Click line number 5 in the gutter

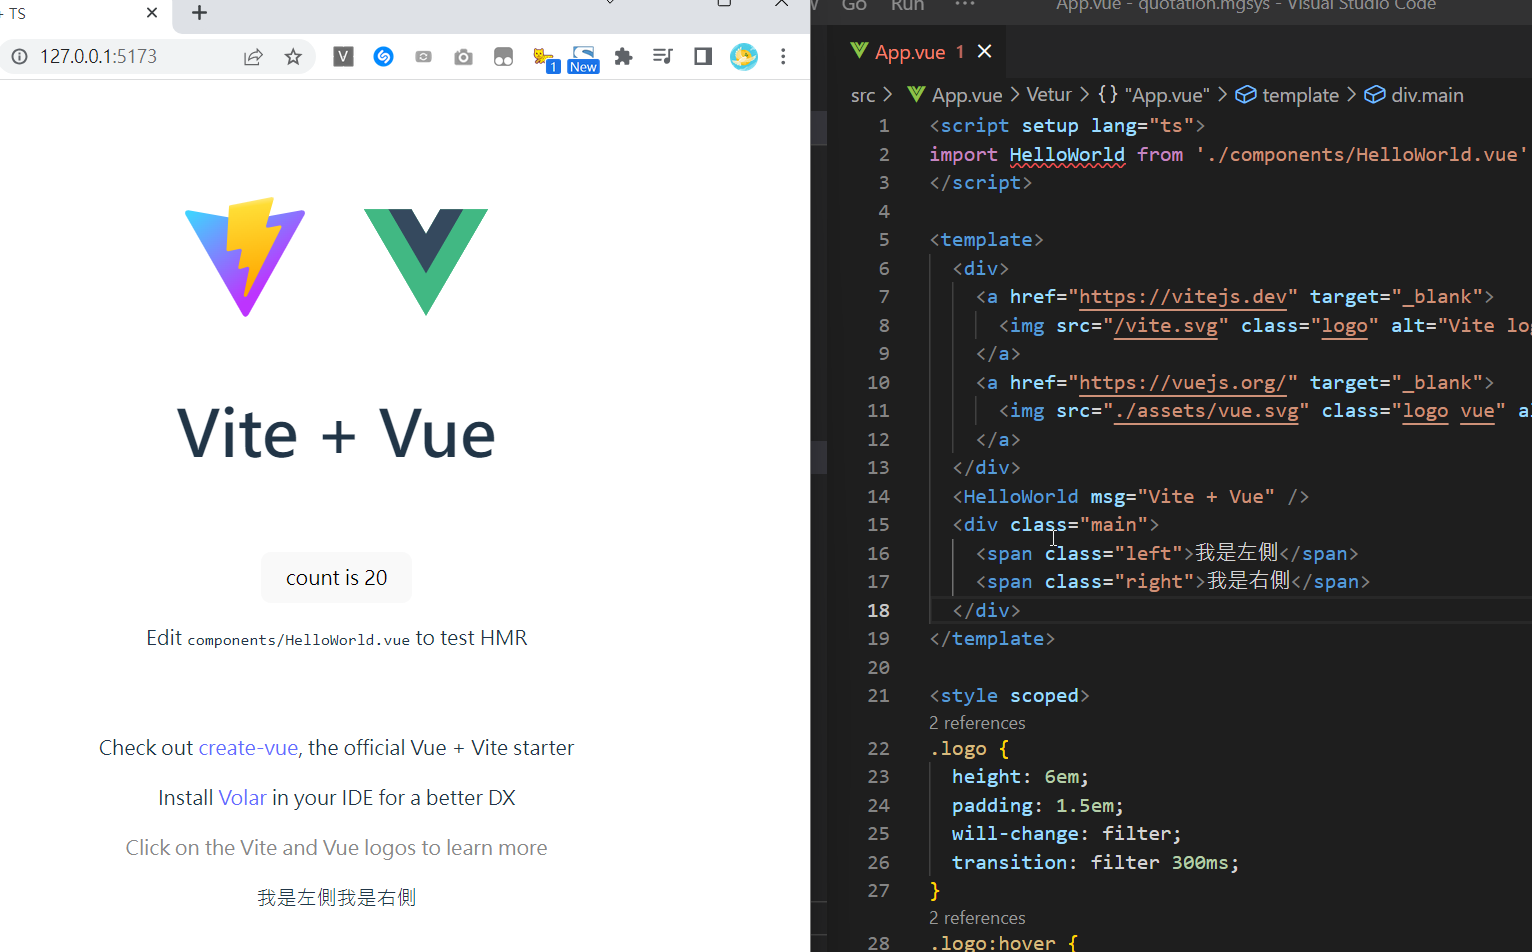click(x=884, y=240)
